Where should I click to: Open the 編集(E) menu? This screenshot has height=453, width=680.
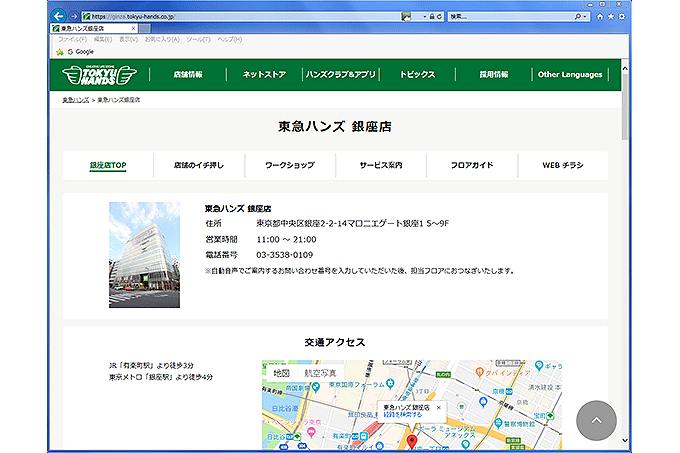pos(103,39)
